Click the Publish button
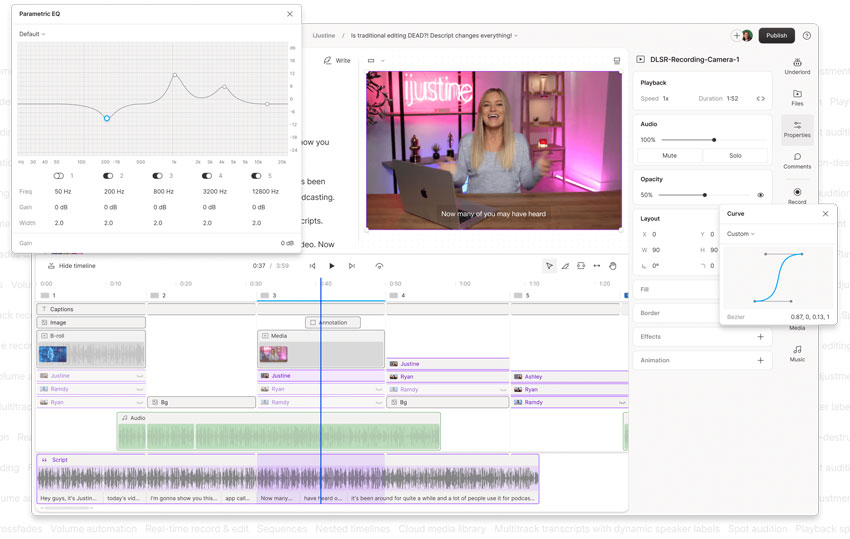 [x=776, y=35]
